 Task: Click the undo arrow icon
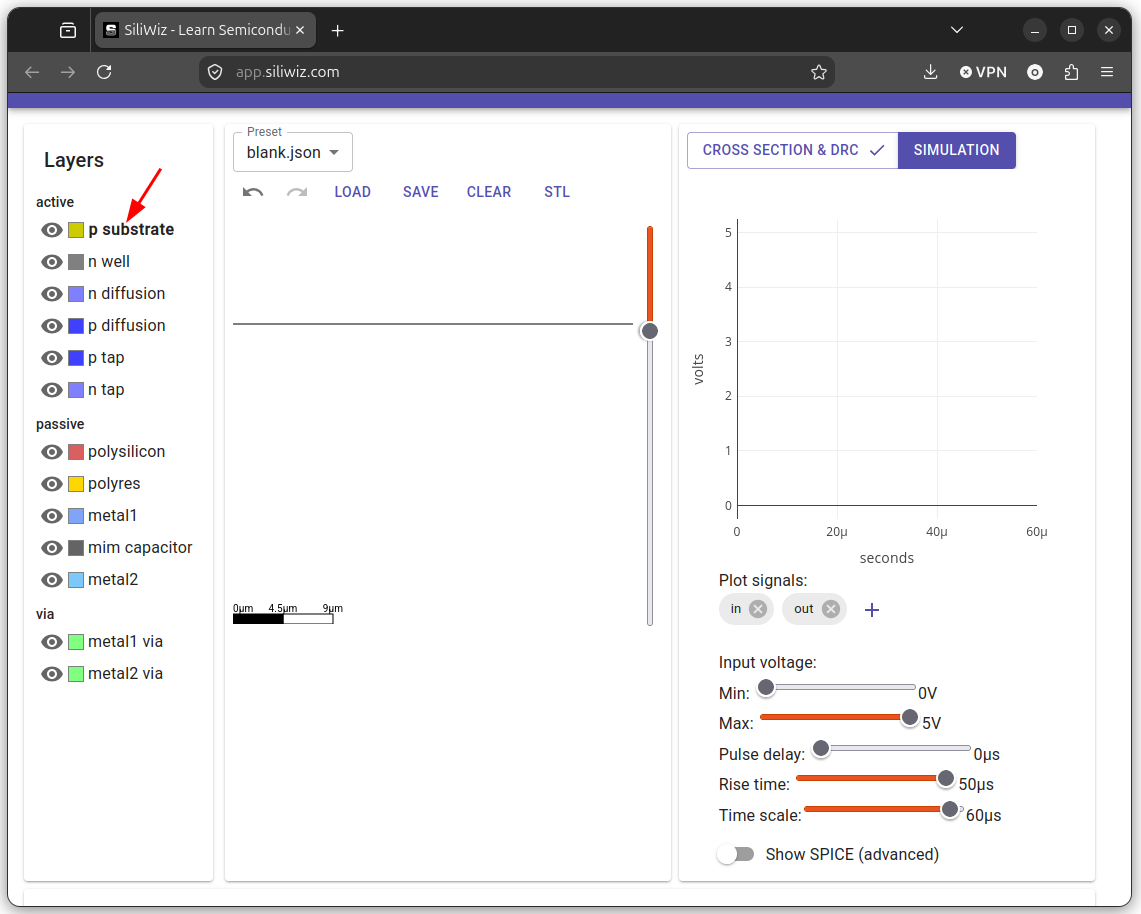tap(253, 192)
